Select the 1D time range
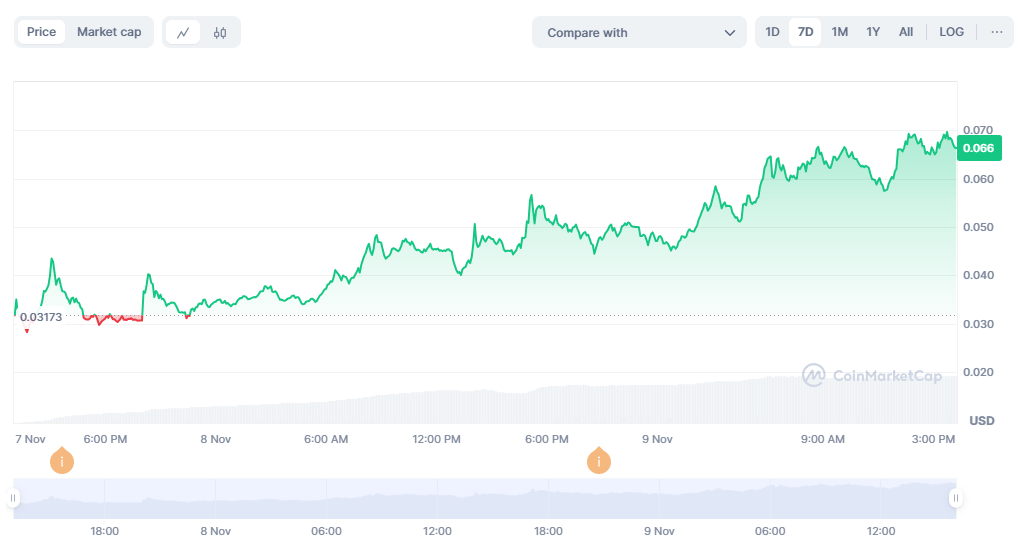The image size is (1019, 543). (x=772, y=32)
